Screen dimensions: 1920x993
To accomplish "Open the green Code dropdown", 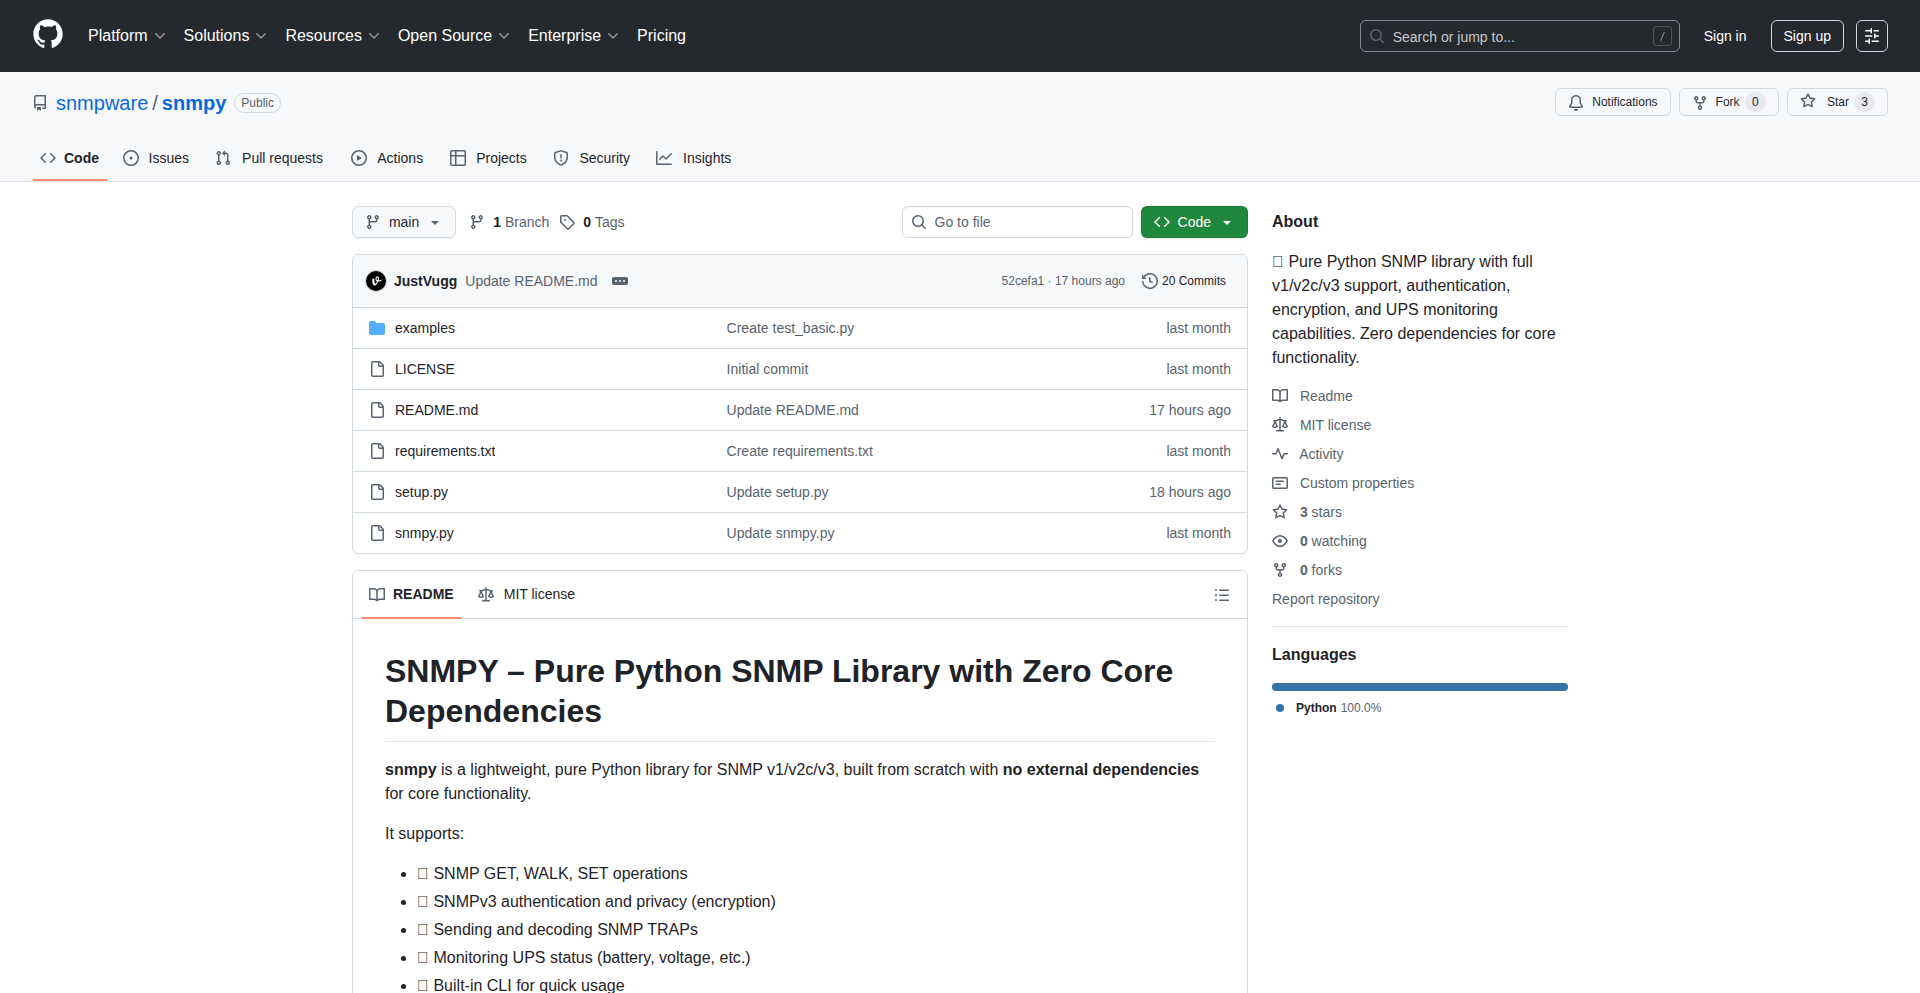I will (1193, 222).
